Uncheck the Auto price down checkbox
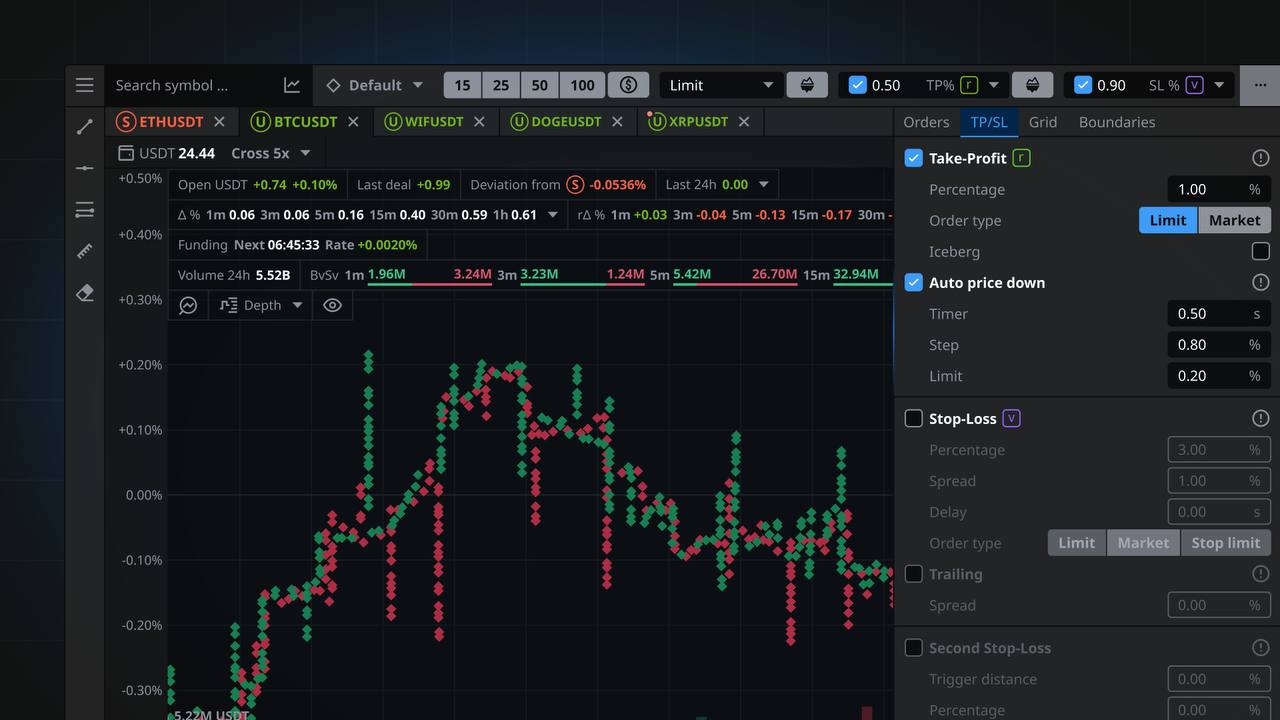This screenshot has height=720, width=1280. point(913,283)
